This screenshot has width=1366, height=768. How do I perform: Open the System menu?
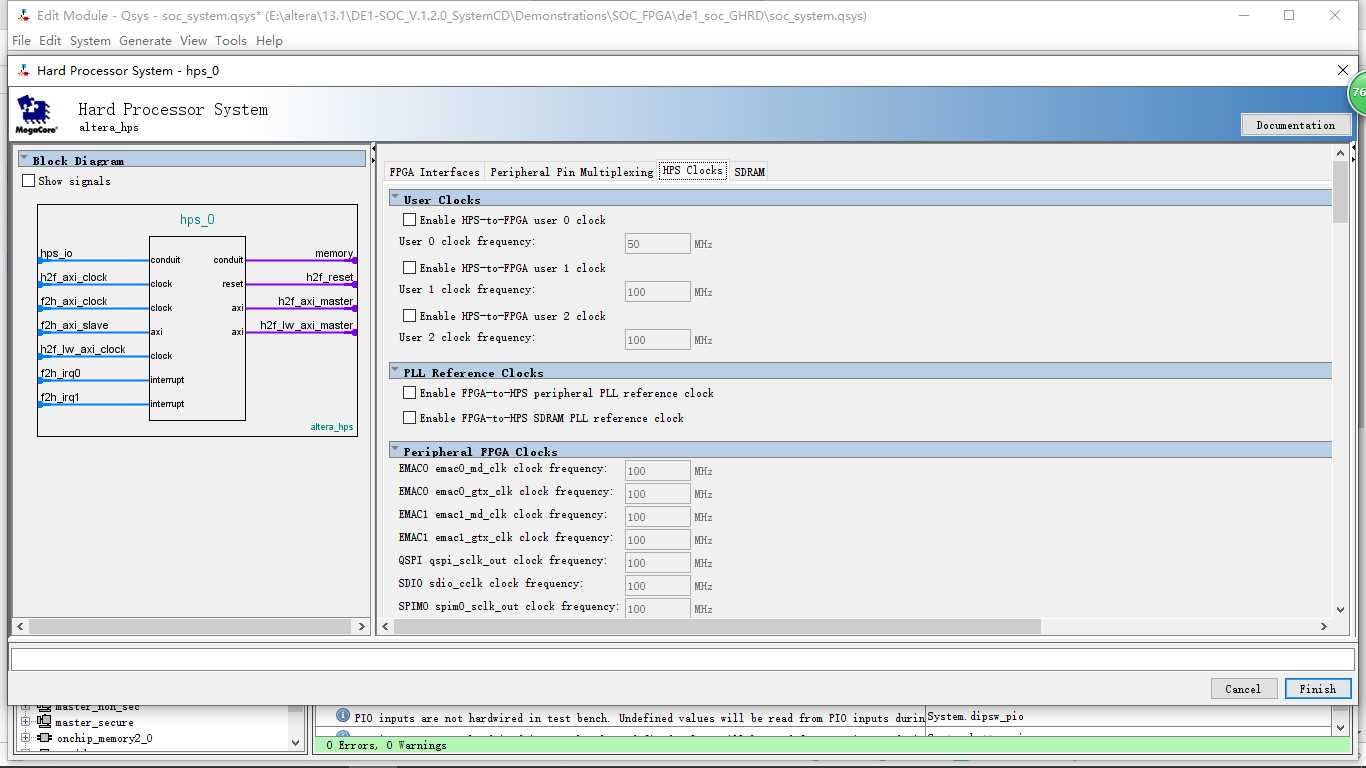pyautogui.click(x=90, y=41)
